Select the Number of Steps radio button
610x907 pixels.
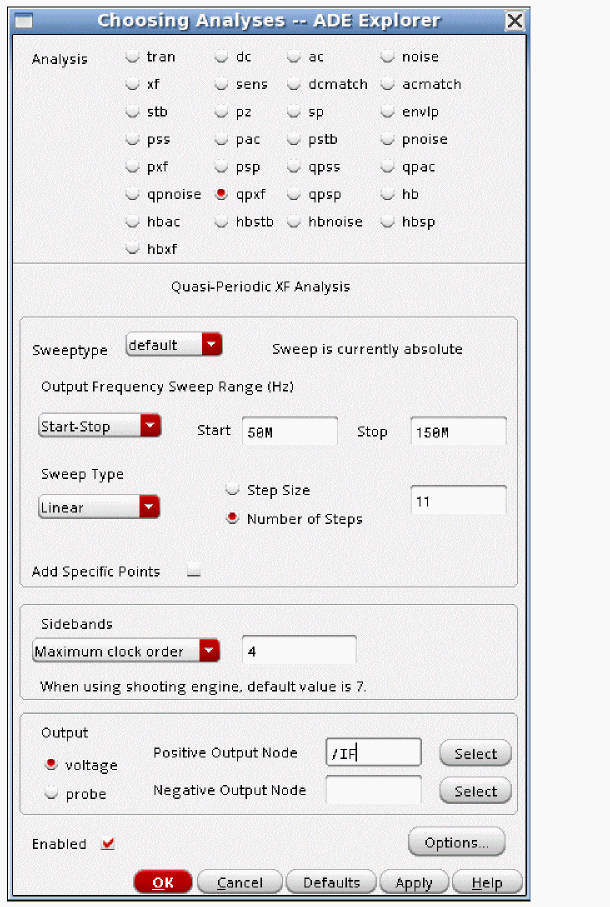point(233,518)
